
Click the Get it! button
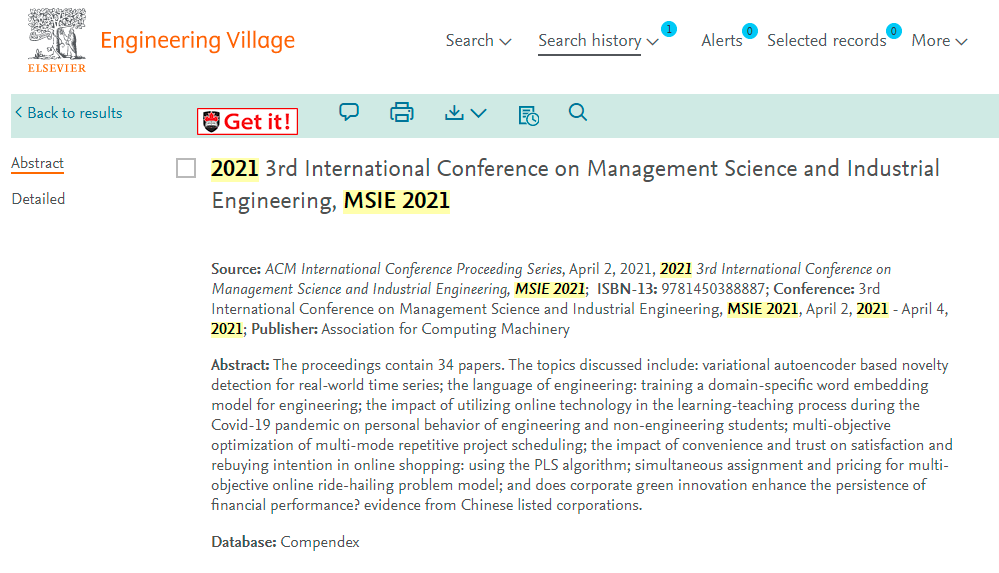pos(247,121)
